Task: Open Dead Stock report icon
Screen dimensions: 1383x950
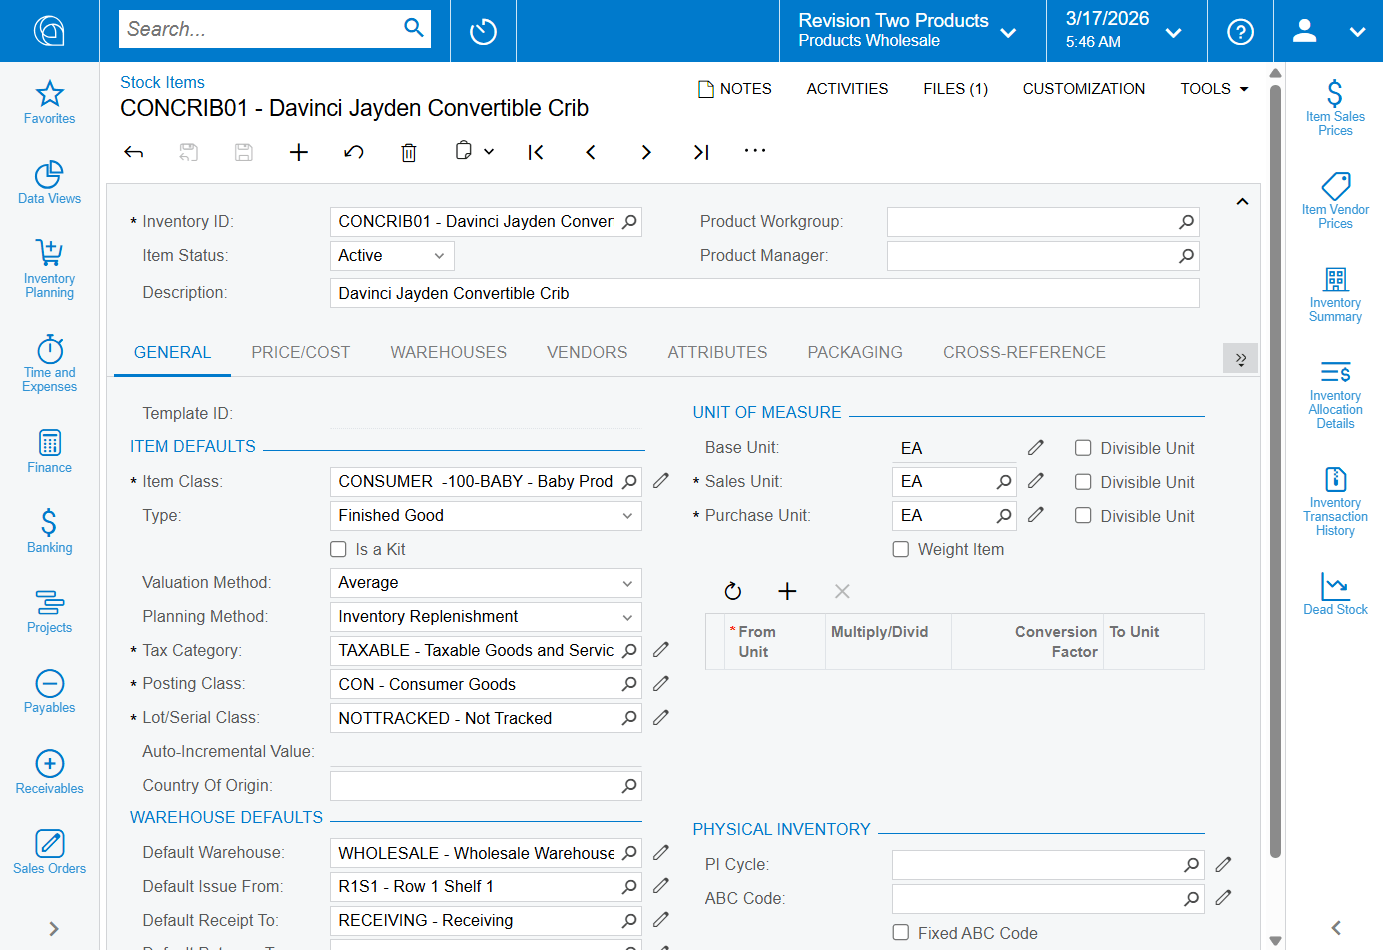Action: [1335, 593]
